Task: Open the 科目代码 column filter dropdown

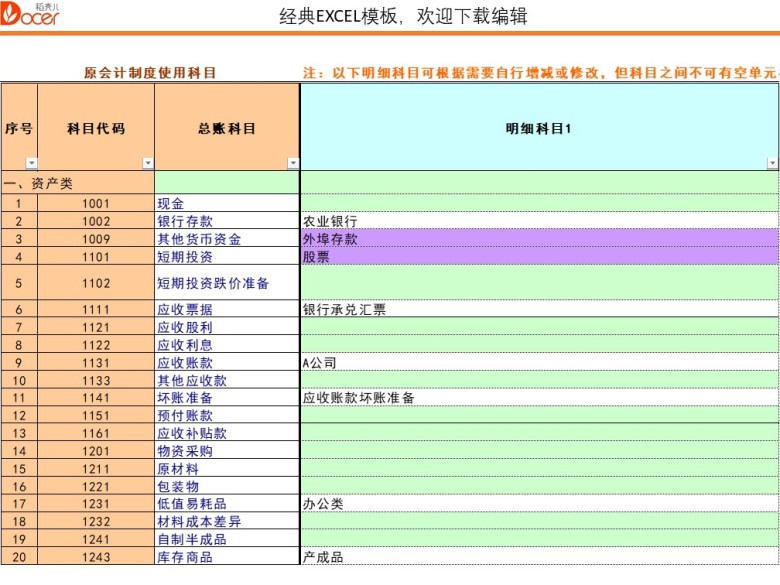Action: (148, 163)
